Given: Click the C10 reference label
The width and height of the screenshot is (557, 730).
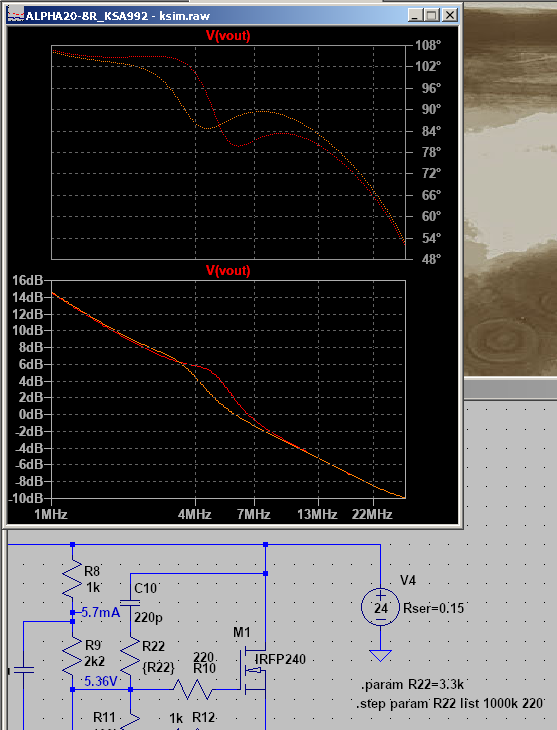Looking at the screenshot, I should [x=145, y=588].
